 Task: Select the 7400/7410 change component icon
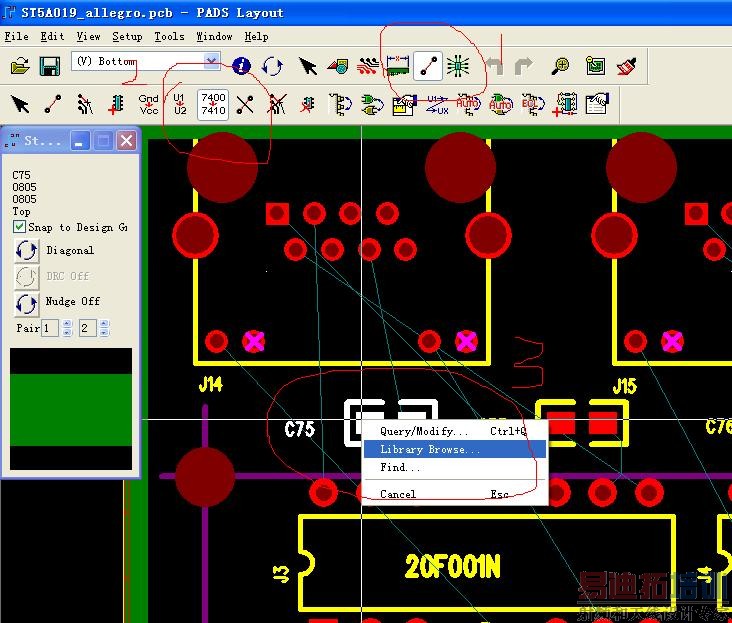(213, 104)
